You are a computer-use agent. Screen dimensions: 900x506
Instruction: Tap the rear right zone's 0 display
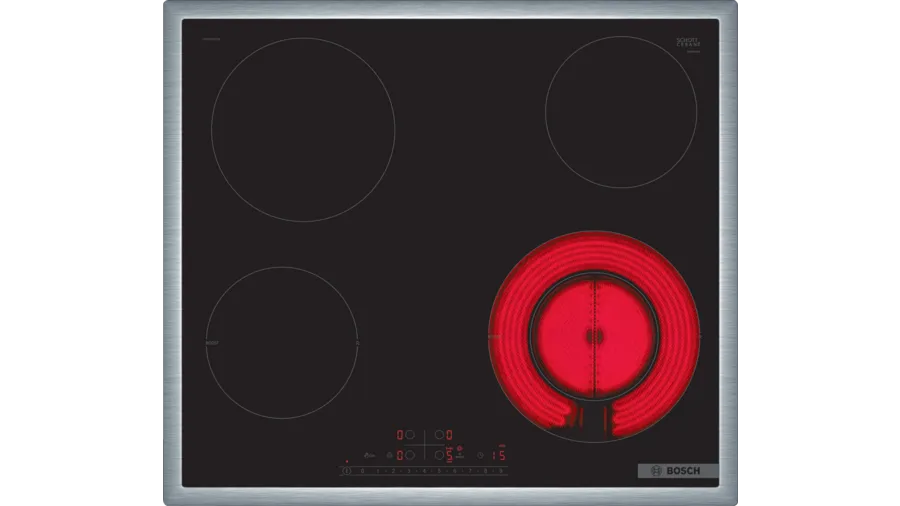coord(449,435)
